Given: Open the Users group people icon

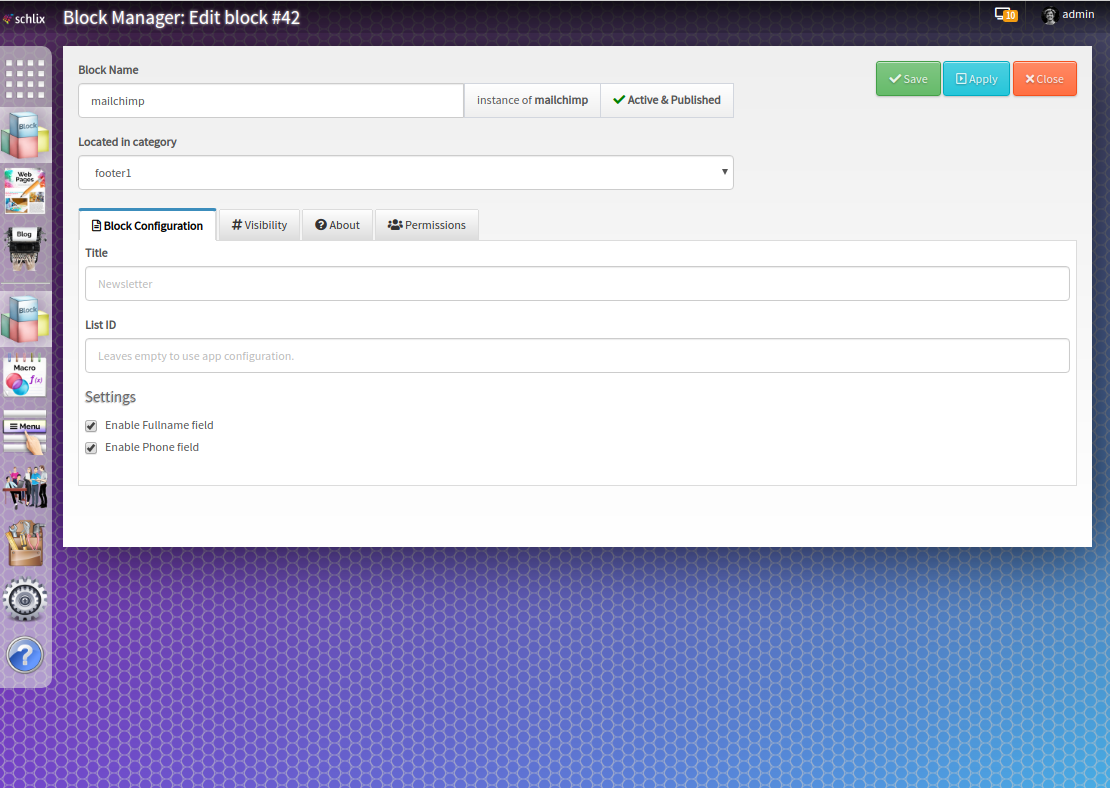Looking at the screenshot, I should click(25, 486).
